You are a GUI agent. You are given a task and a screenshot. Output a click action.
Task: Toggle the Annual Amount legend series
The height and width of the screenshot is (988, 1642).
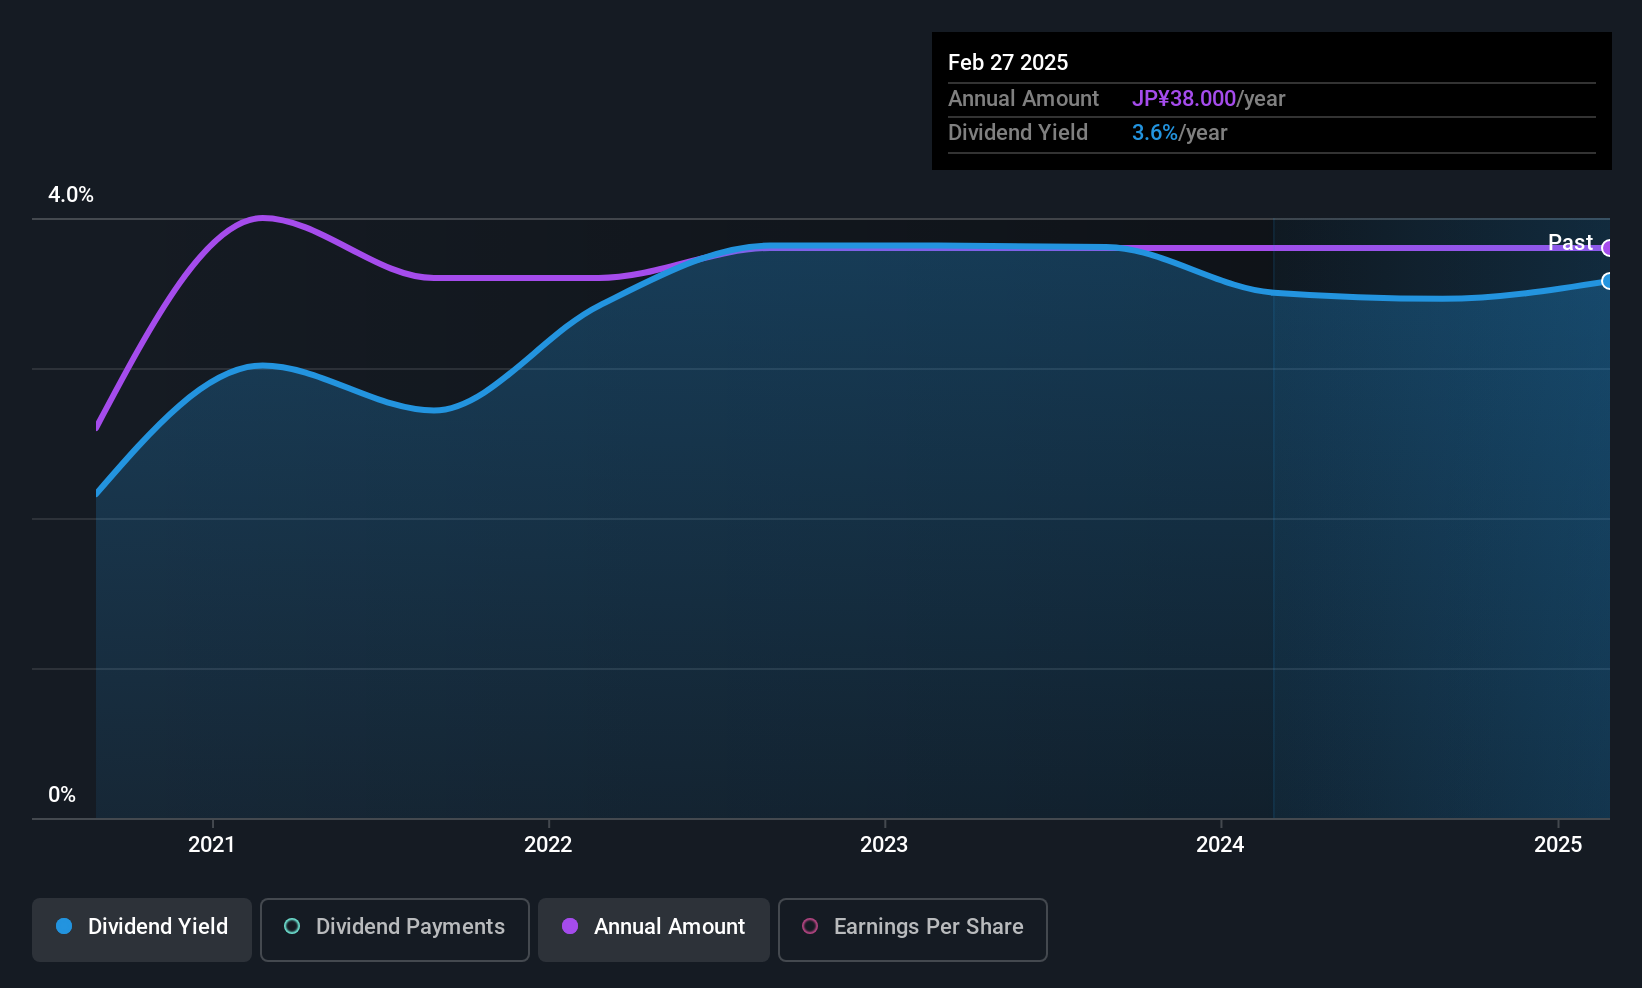click(654, 929)
